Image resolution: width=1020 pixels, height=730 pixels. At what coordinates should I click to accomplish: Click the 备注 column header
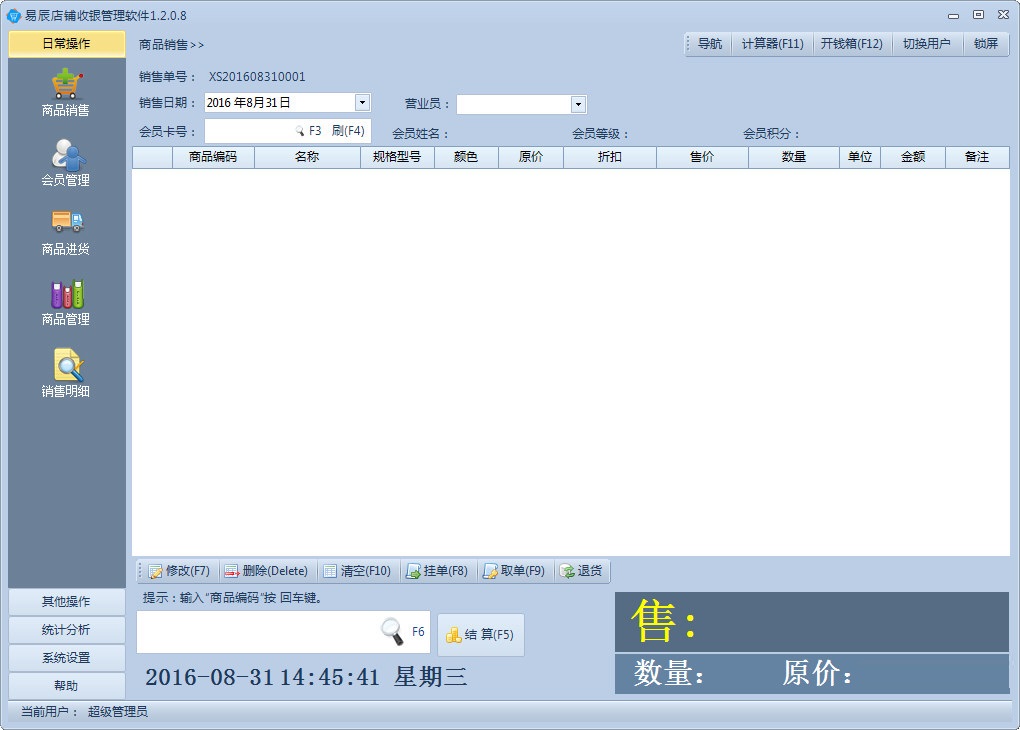pyautogui.click(x=977, y=157)
